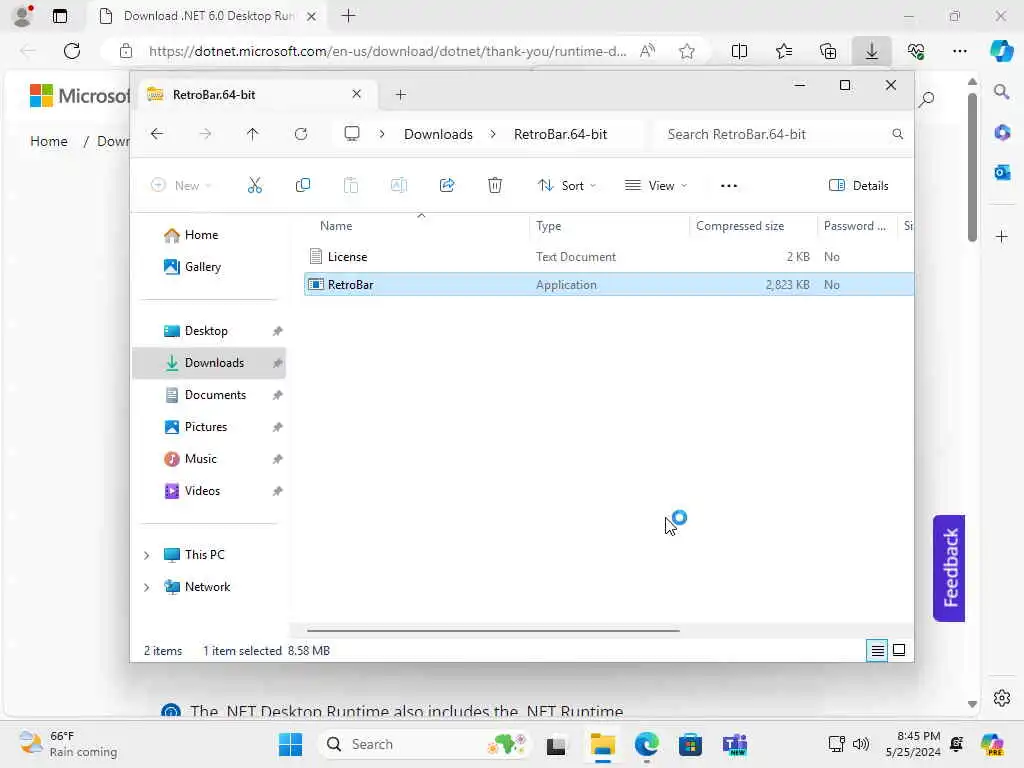Open View dropdown in Explorer toolbar
This screenshot has width=1024, height=768.
[656, 185]
